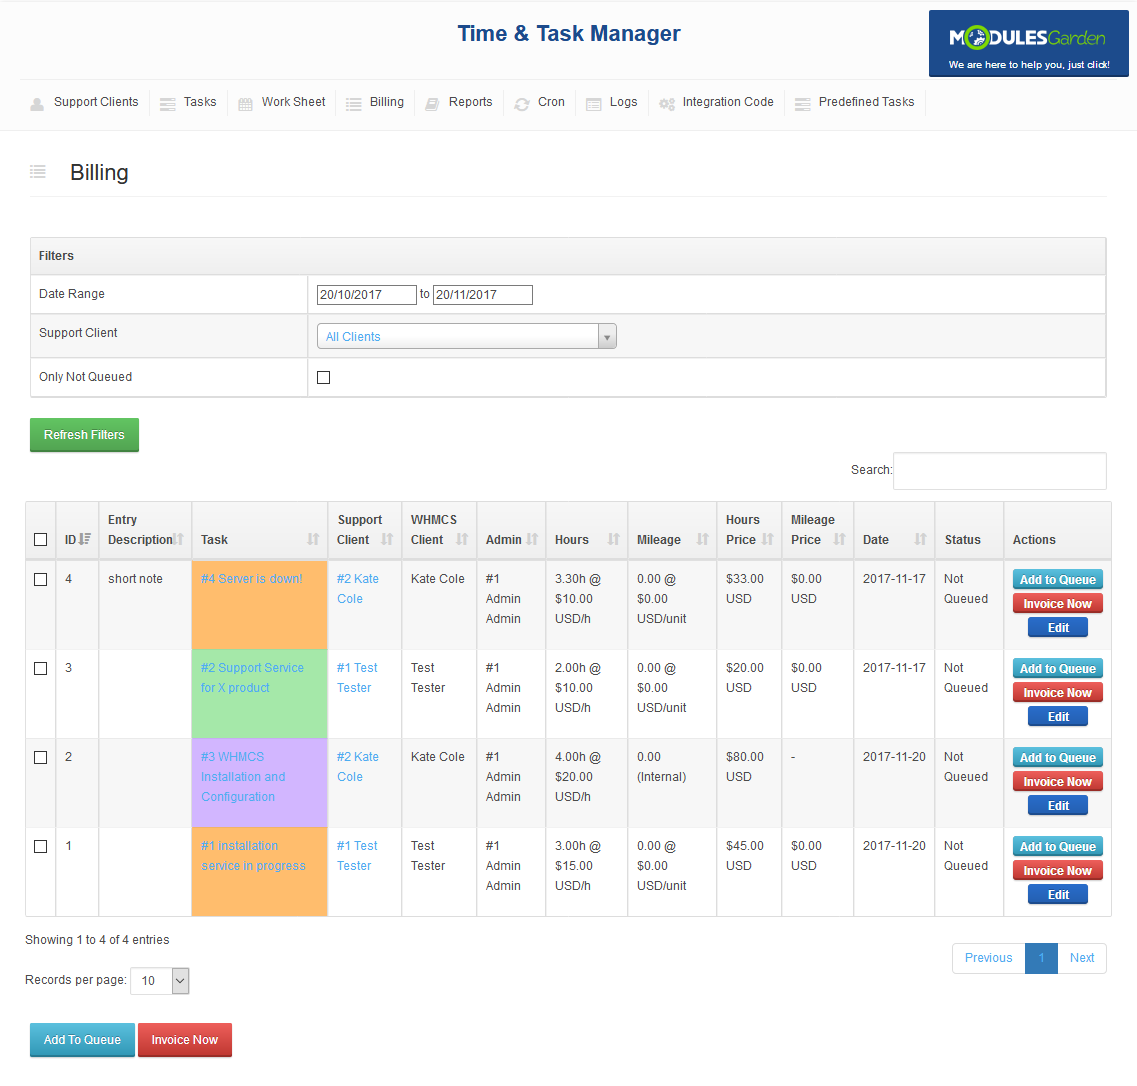Open the Predefined Tasks menu item

point(867,102)
